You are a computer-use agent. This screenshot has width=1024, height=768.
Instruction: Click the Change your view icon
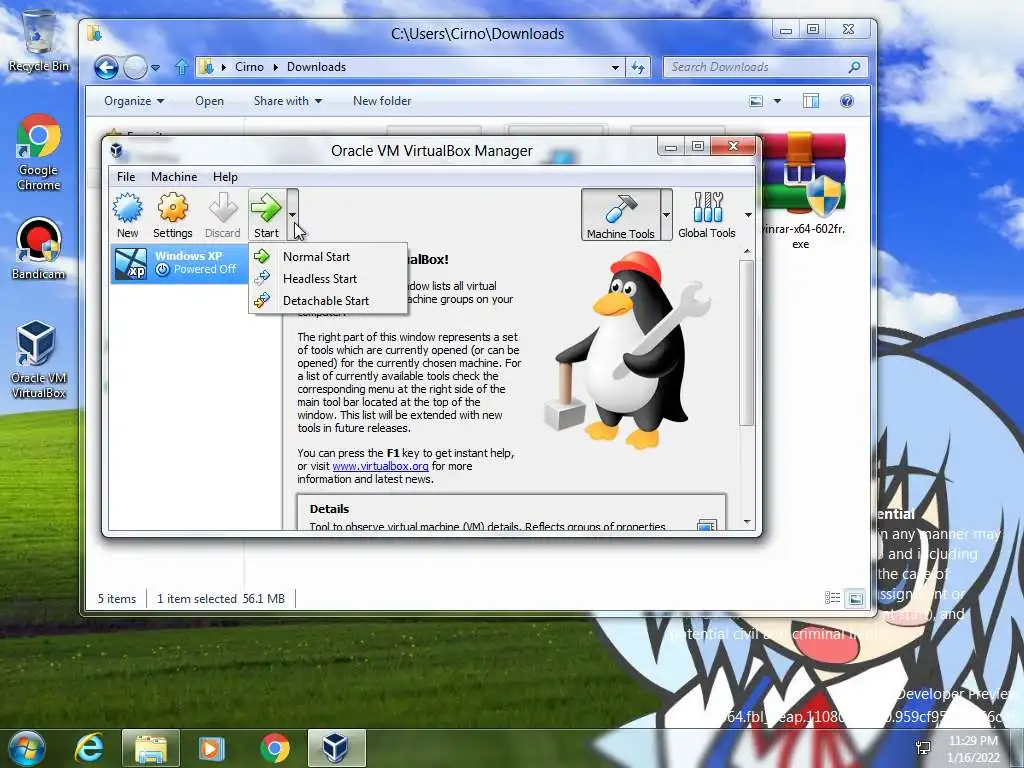pyautogui.click(x=756, y=101)
